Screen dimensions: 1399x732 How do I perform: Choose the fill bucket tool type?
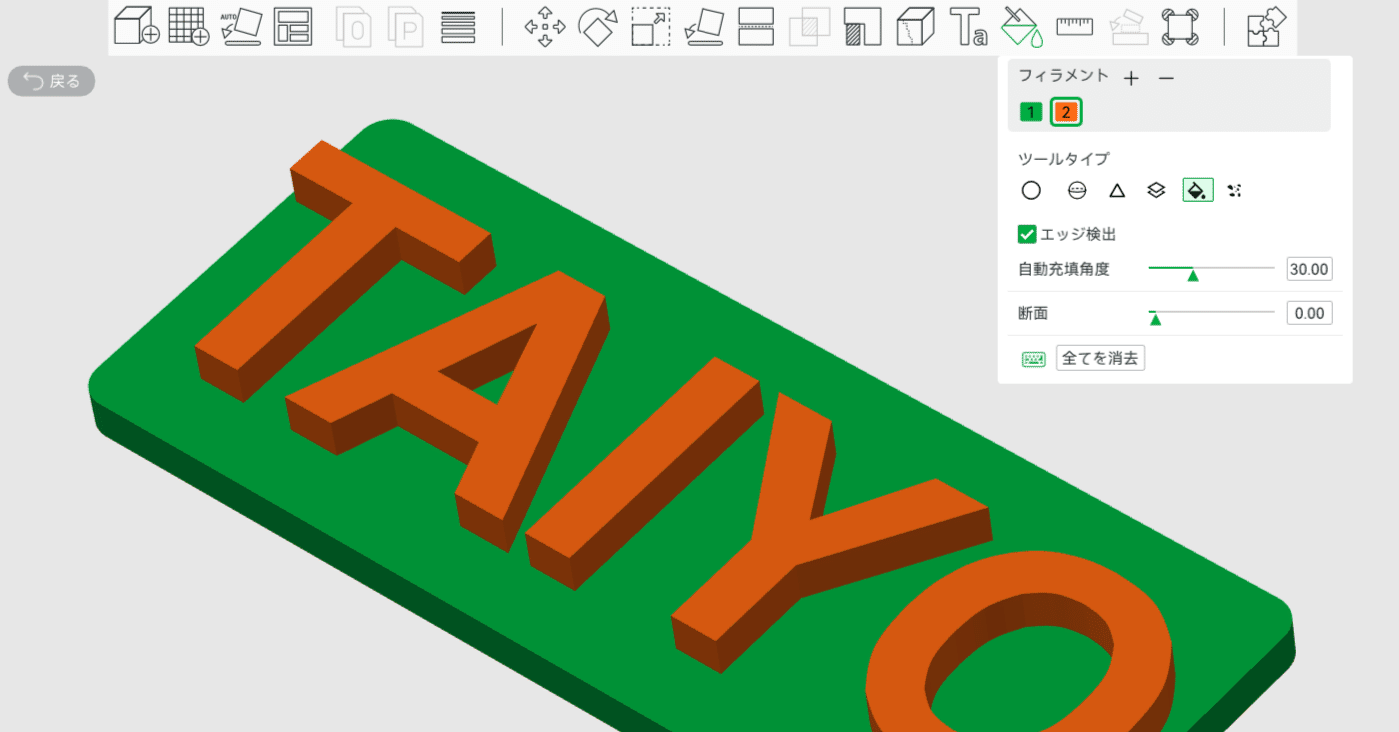pos(1198,190)
